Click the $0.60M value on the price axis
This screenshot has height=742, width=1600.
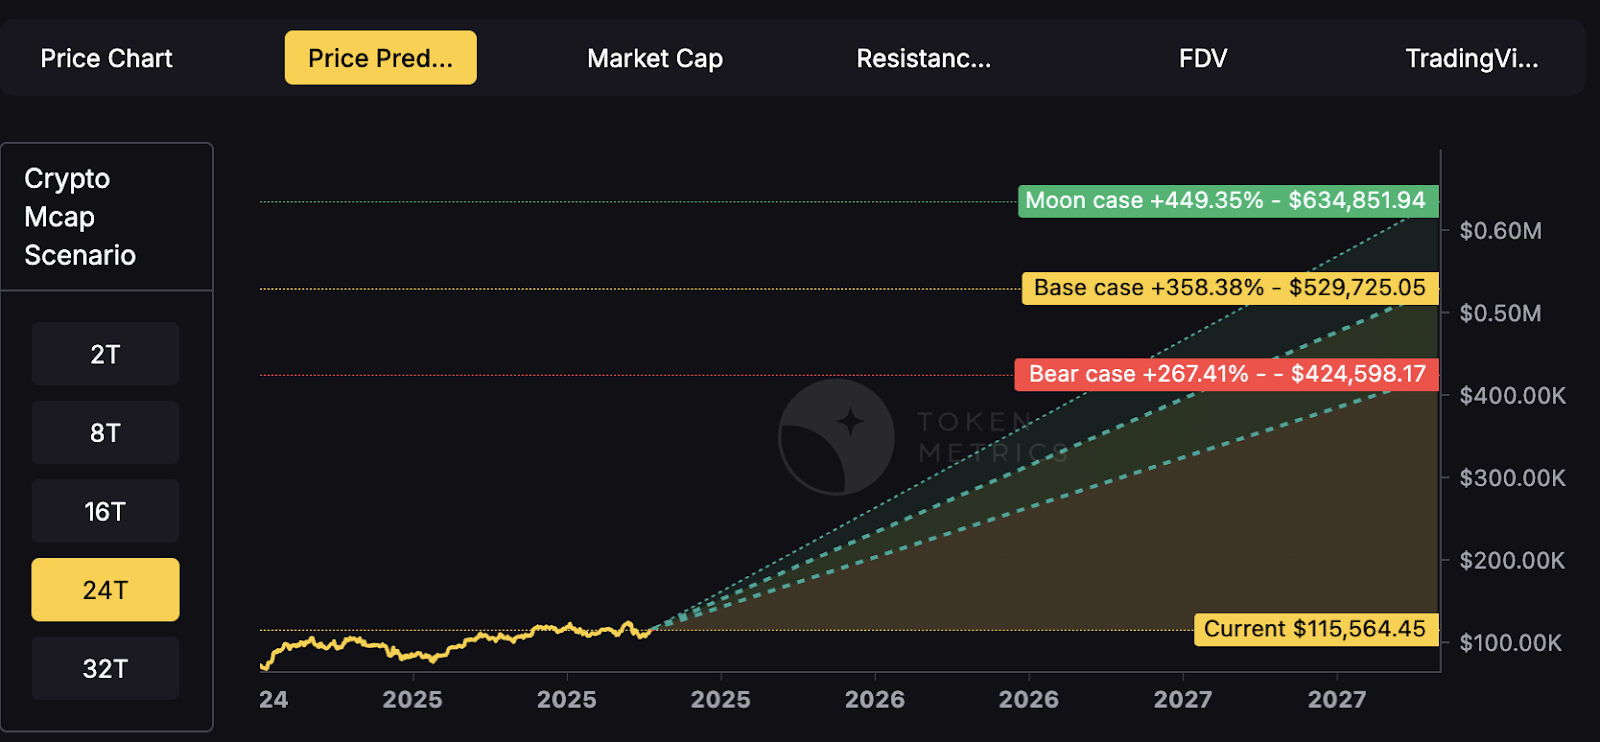pyautogui.click(x=1510, y=231)
